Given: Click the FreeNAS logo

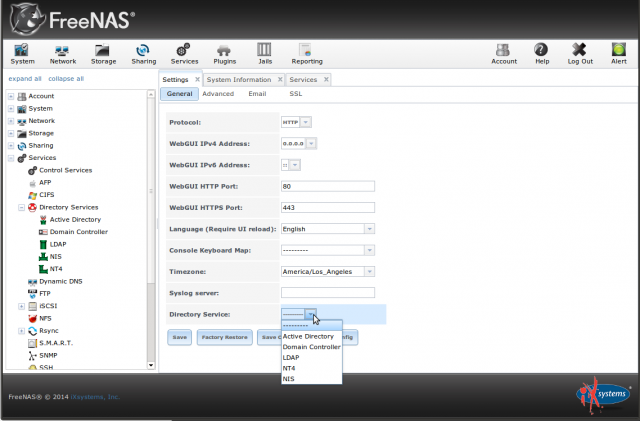Looking at the screenshot, I should (72, 20).
